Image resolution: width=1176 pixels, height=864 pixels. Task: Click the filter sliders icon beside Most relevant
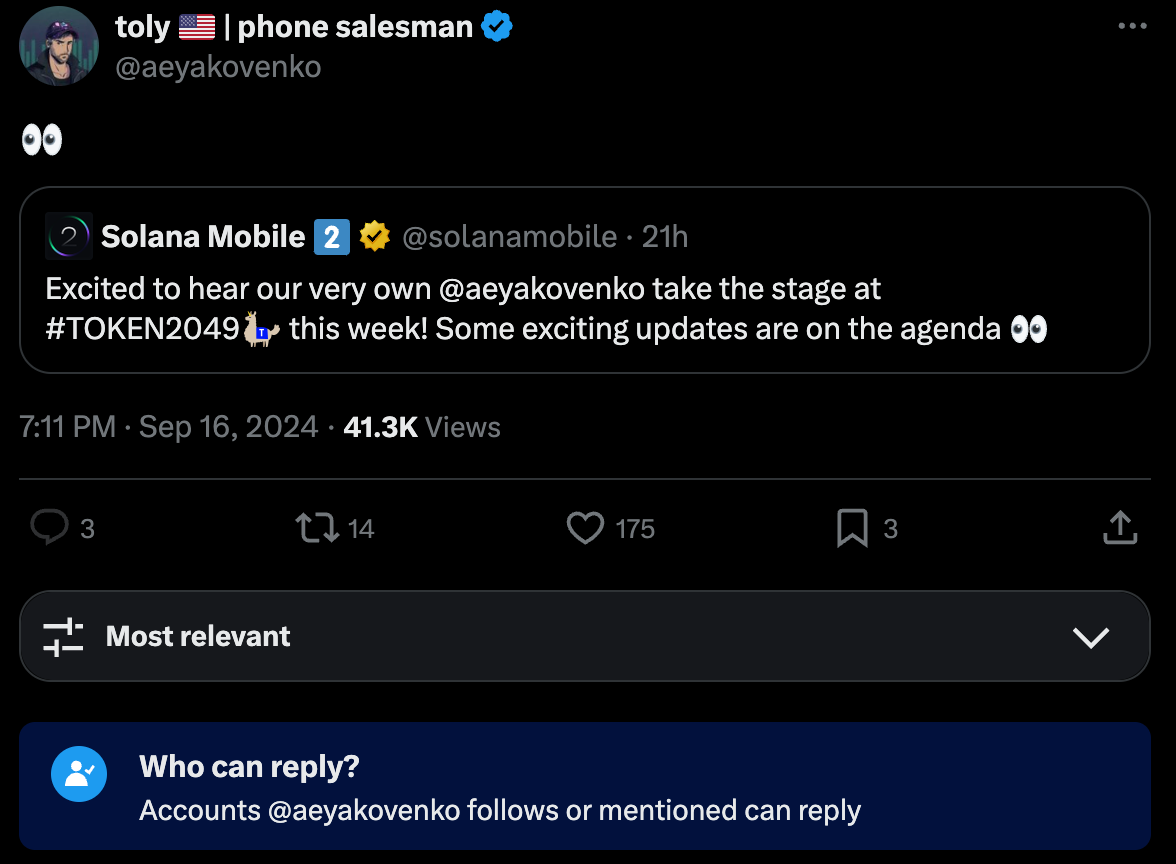(x=63, y=637)
